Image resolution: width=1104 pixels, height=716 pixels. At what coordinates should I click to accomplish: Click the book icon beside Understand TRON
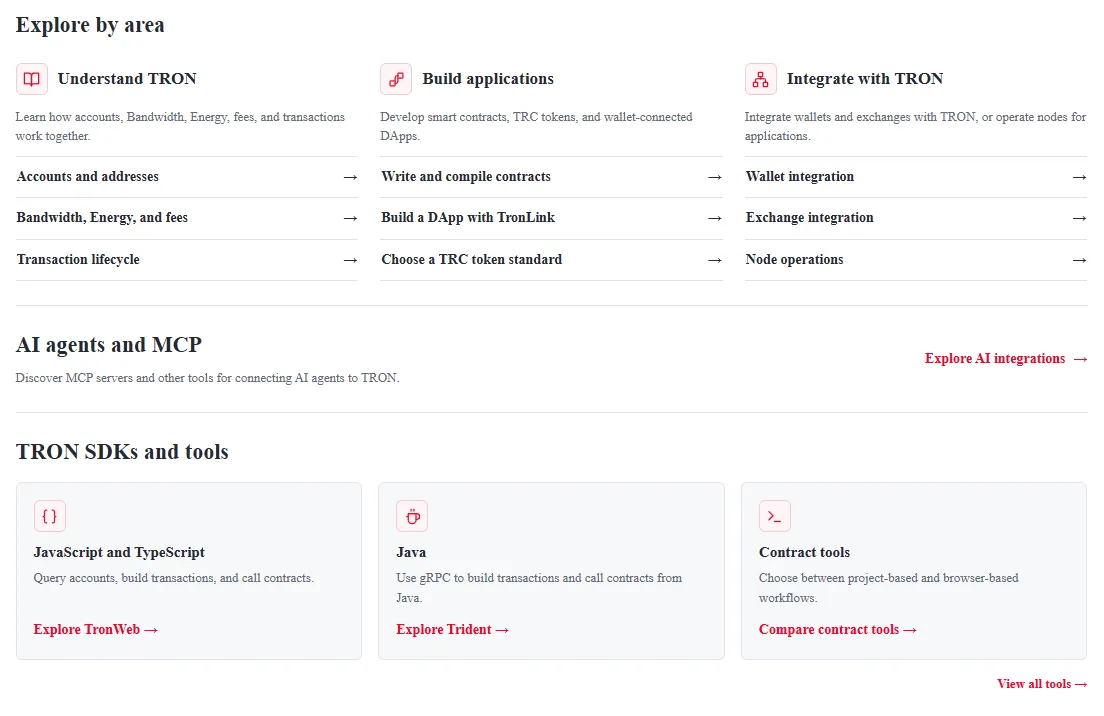click(32, 79)
